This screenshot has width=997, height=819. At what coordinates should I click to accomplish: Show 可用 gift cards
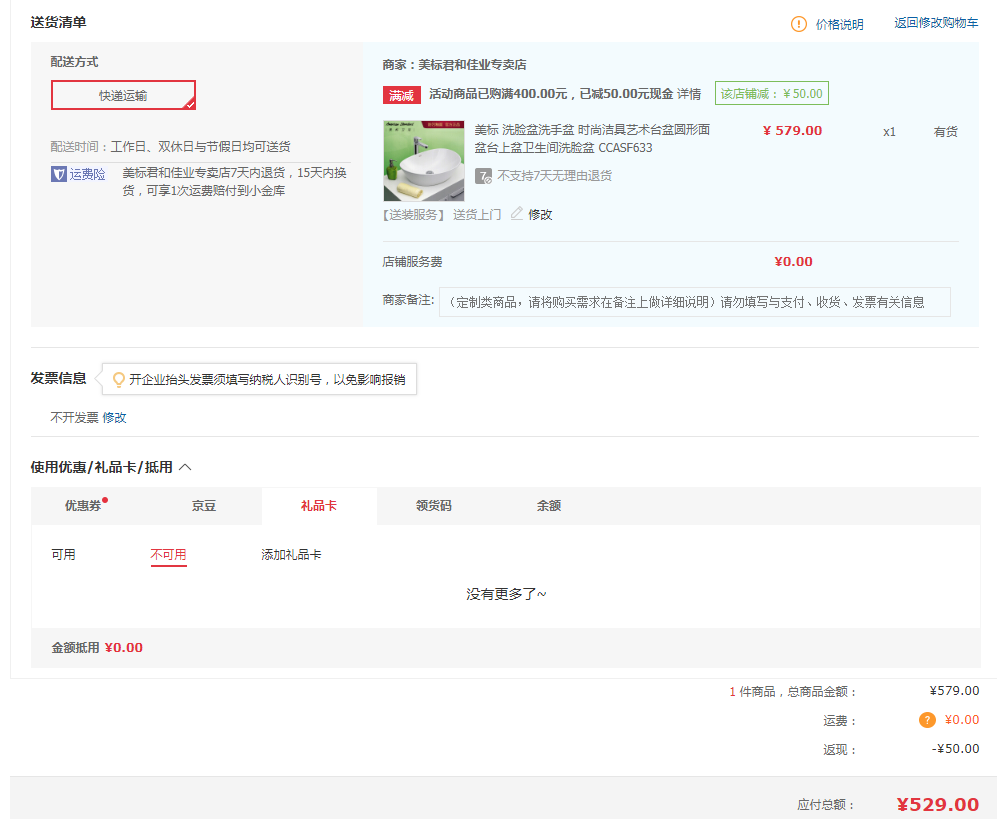[x=64, y=554]
